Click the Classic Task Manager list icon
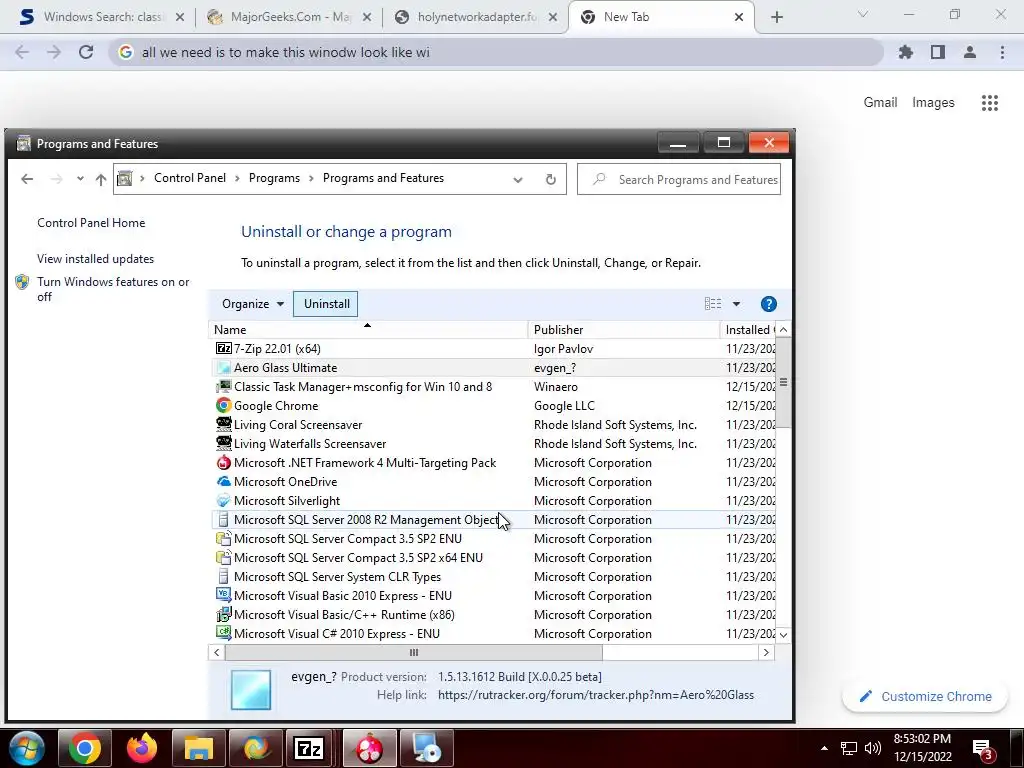Screen dimensions: 1024x768 (223, 387)
